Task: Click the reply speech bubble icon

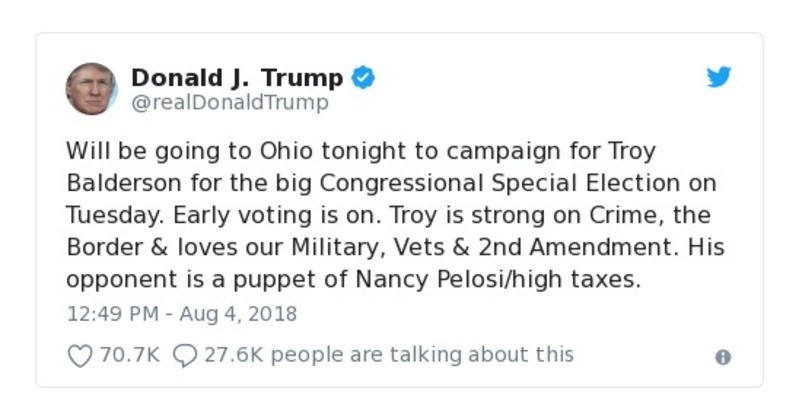Action: click(x=184, y=355)
